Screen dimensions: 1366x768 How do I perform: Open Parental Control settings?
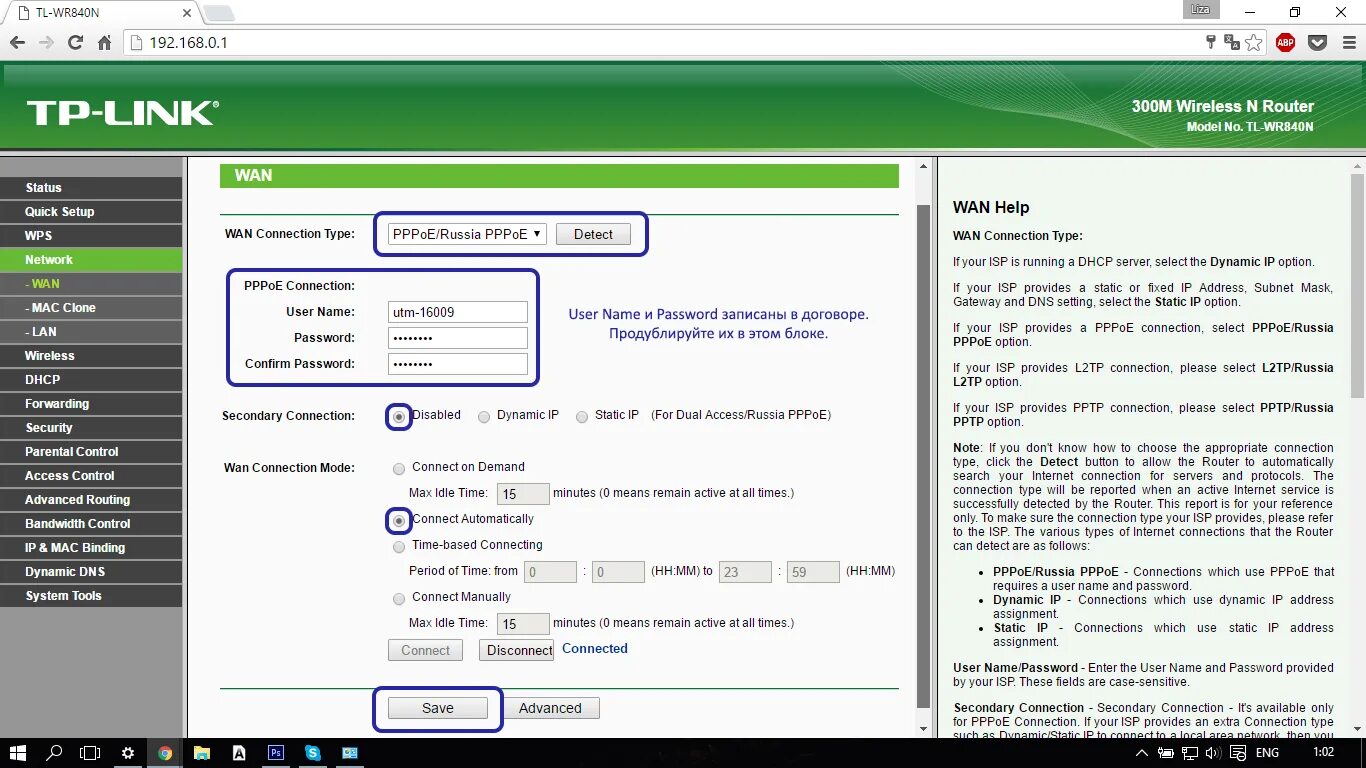91,452
